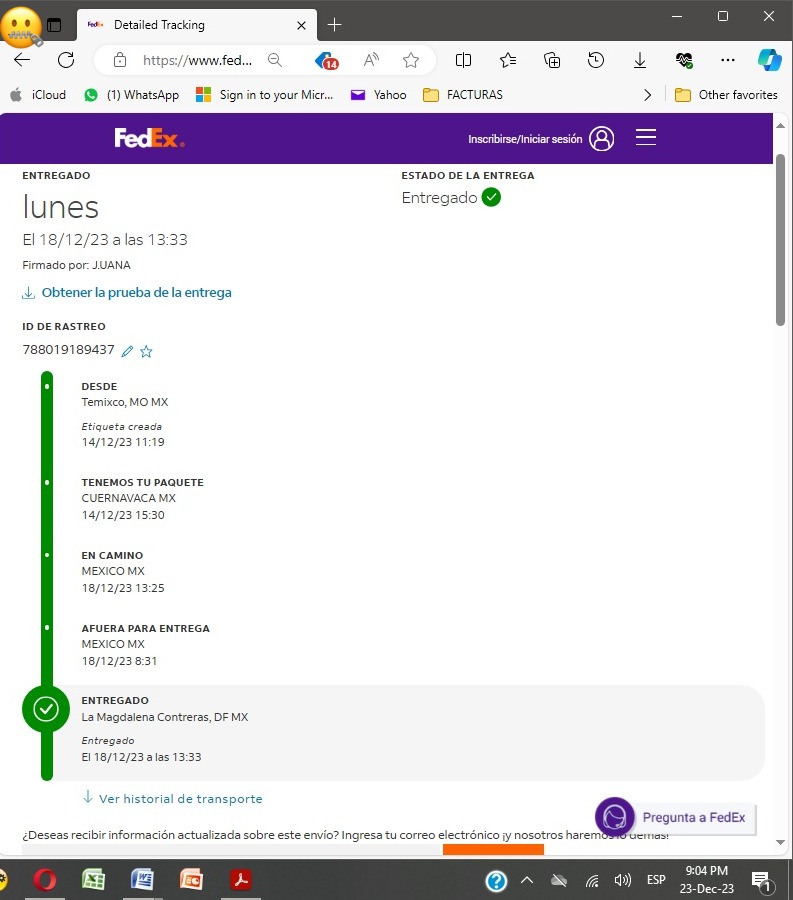
Task: Open PowerPoint from the taskbar
Action: pos(191,879)
